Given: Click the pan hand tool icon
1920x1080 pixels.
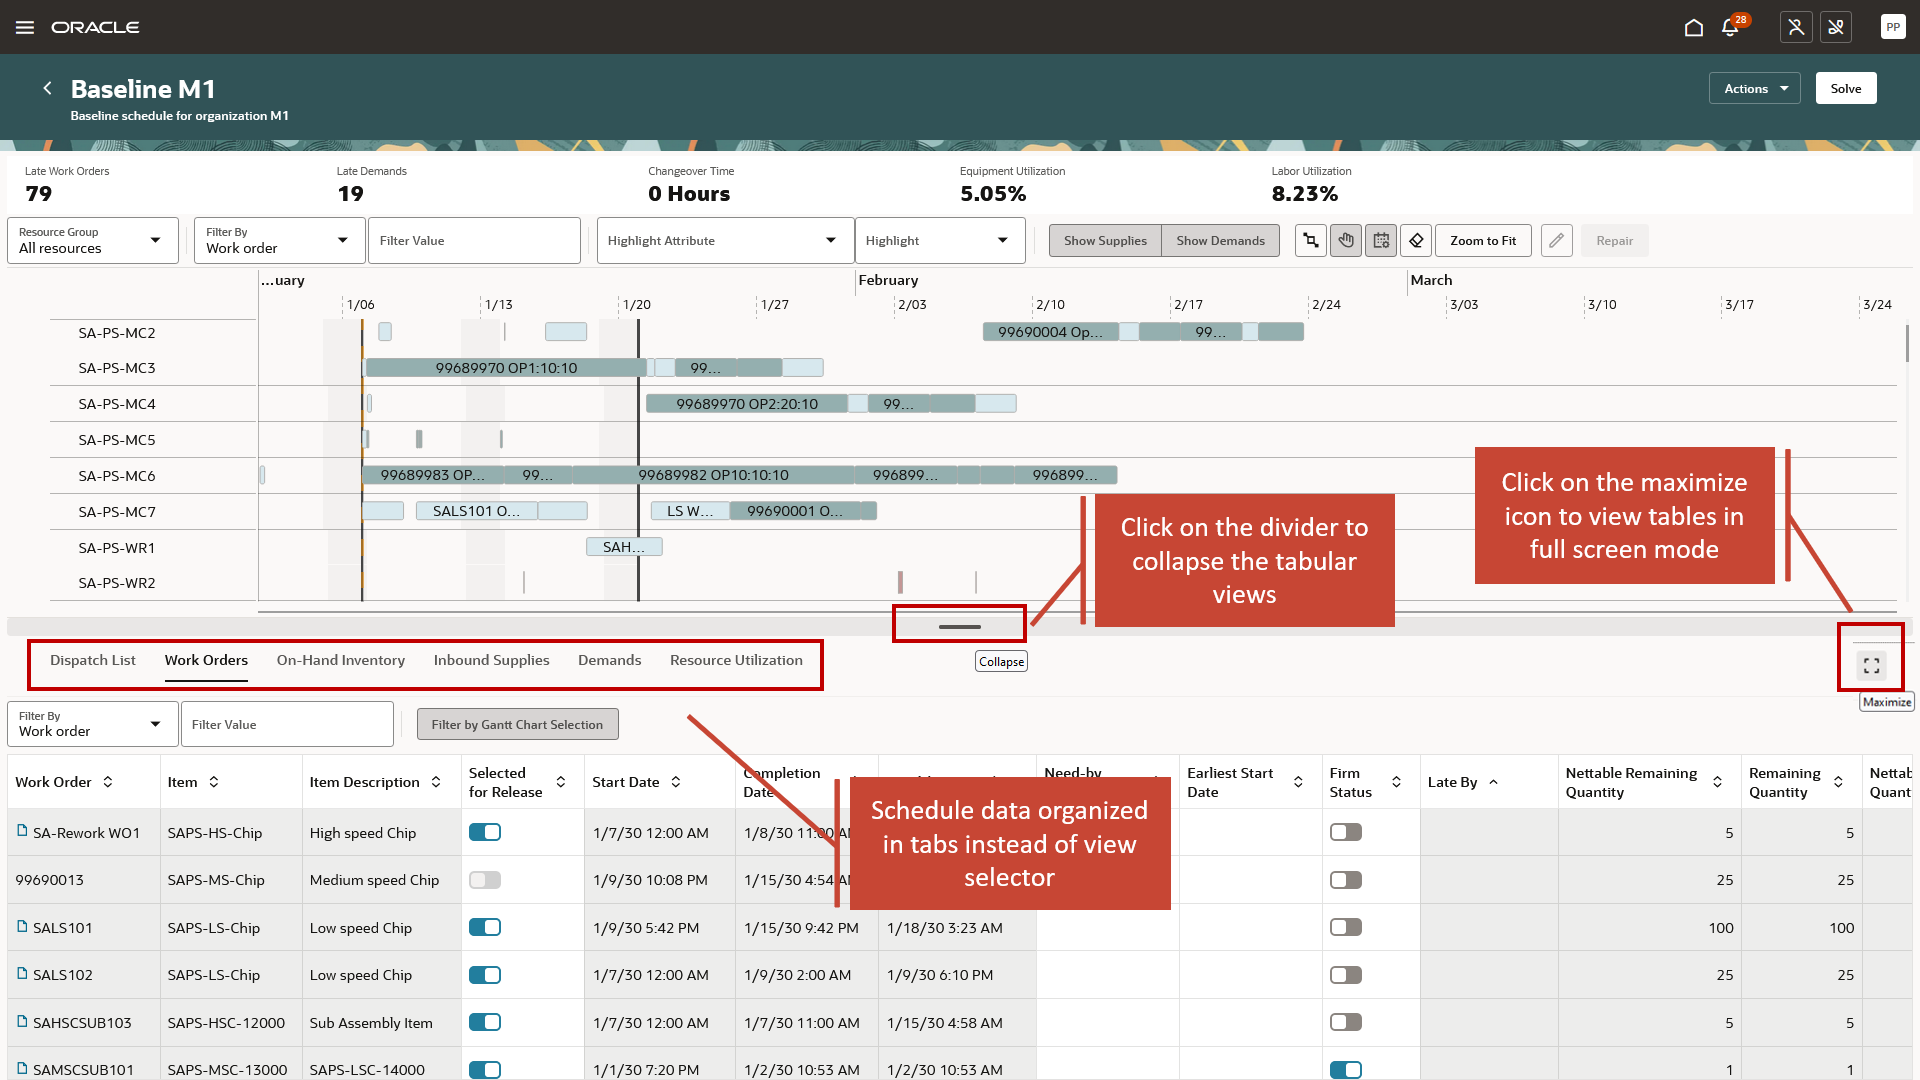Looking at the screenshot, I should point(1346,241).
